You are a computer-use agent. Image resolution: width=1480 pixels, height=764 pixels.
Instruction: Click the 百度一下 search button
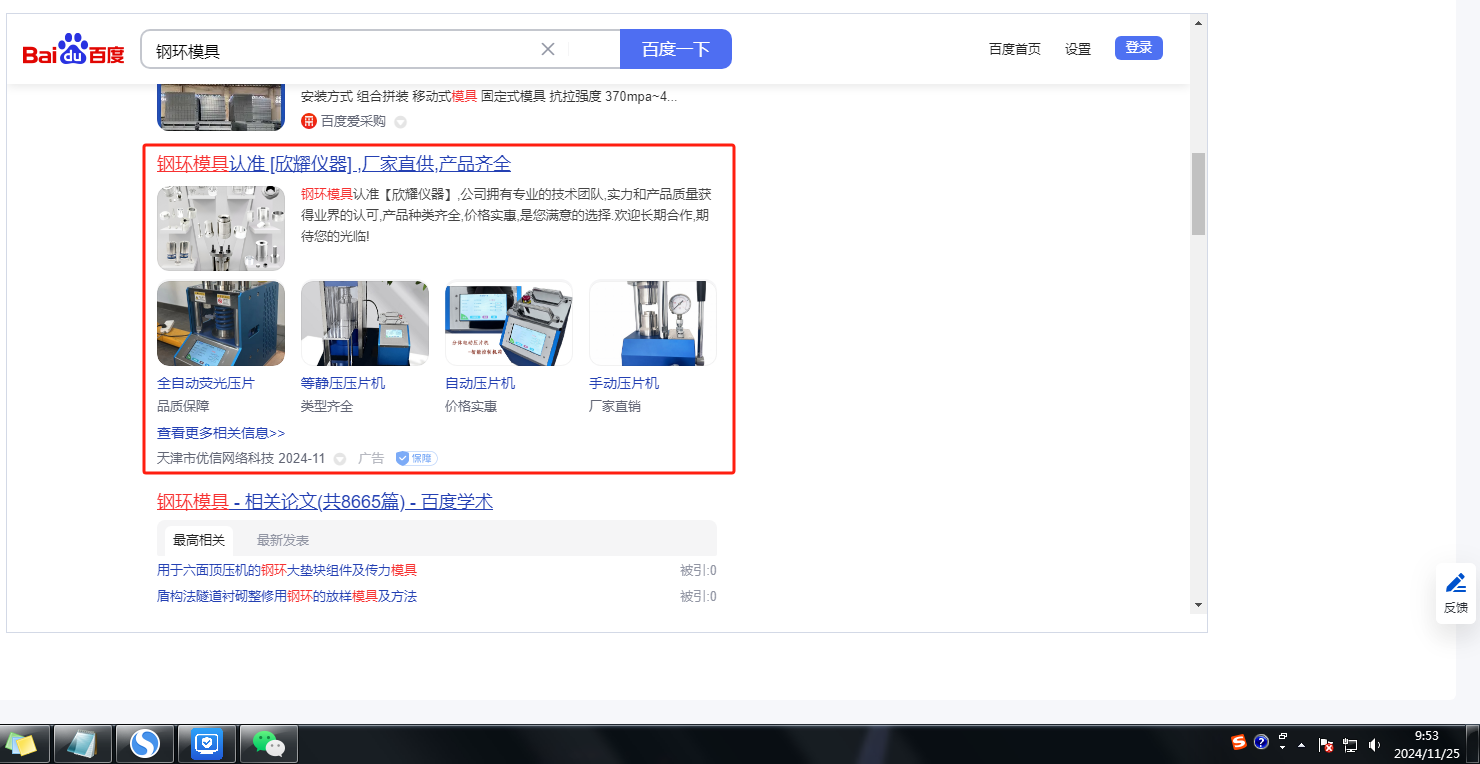click(676, 49)
